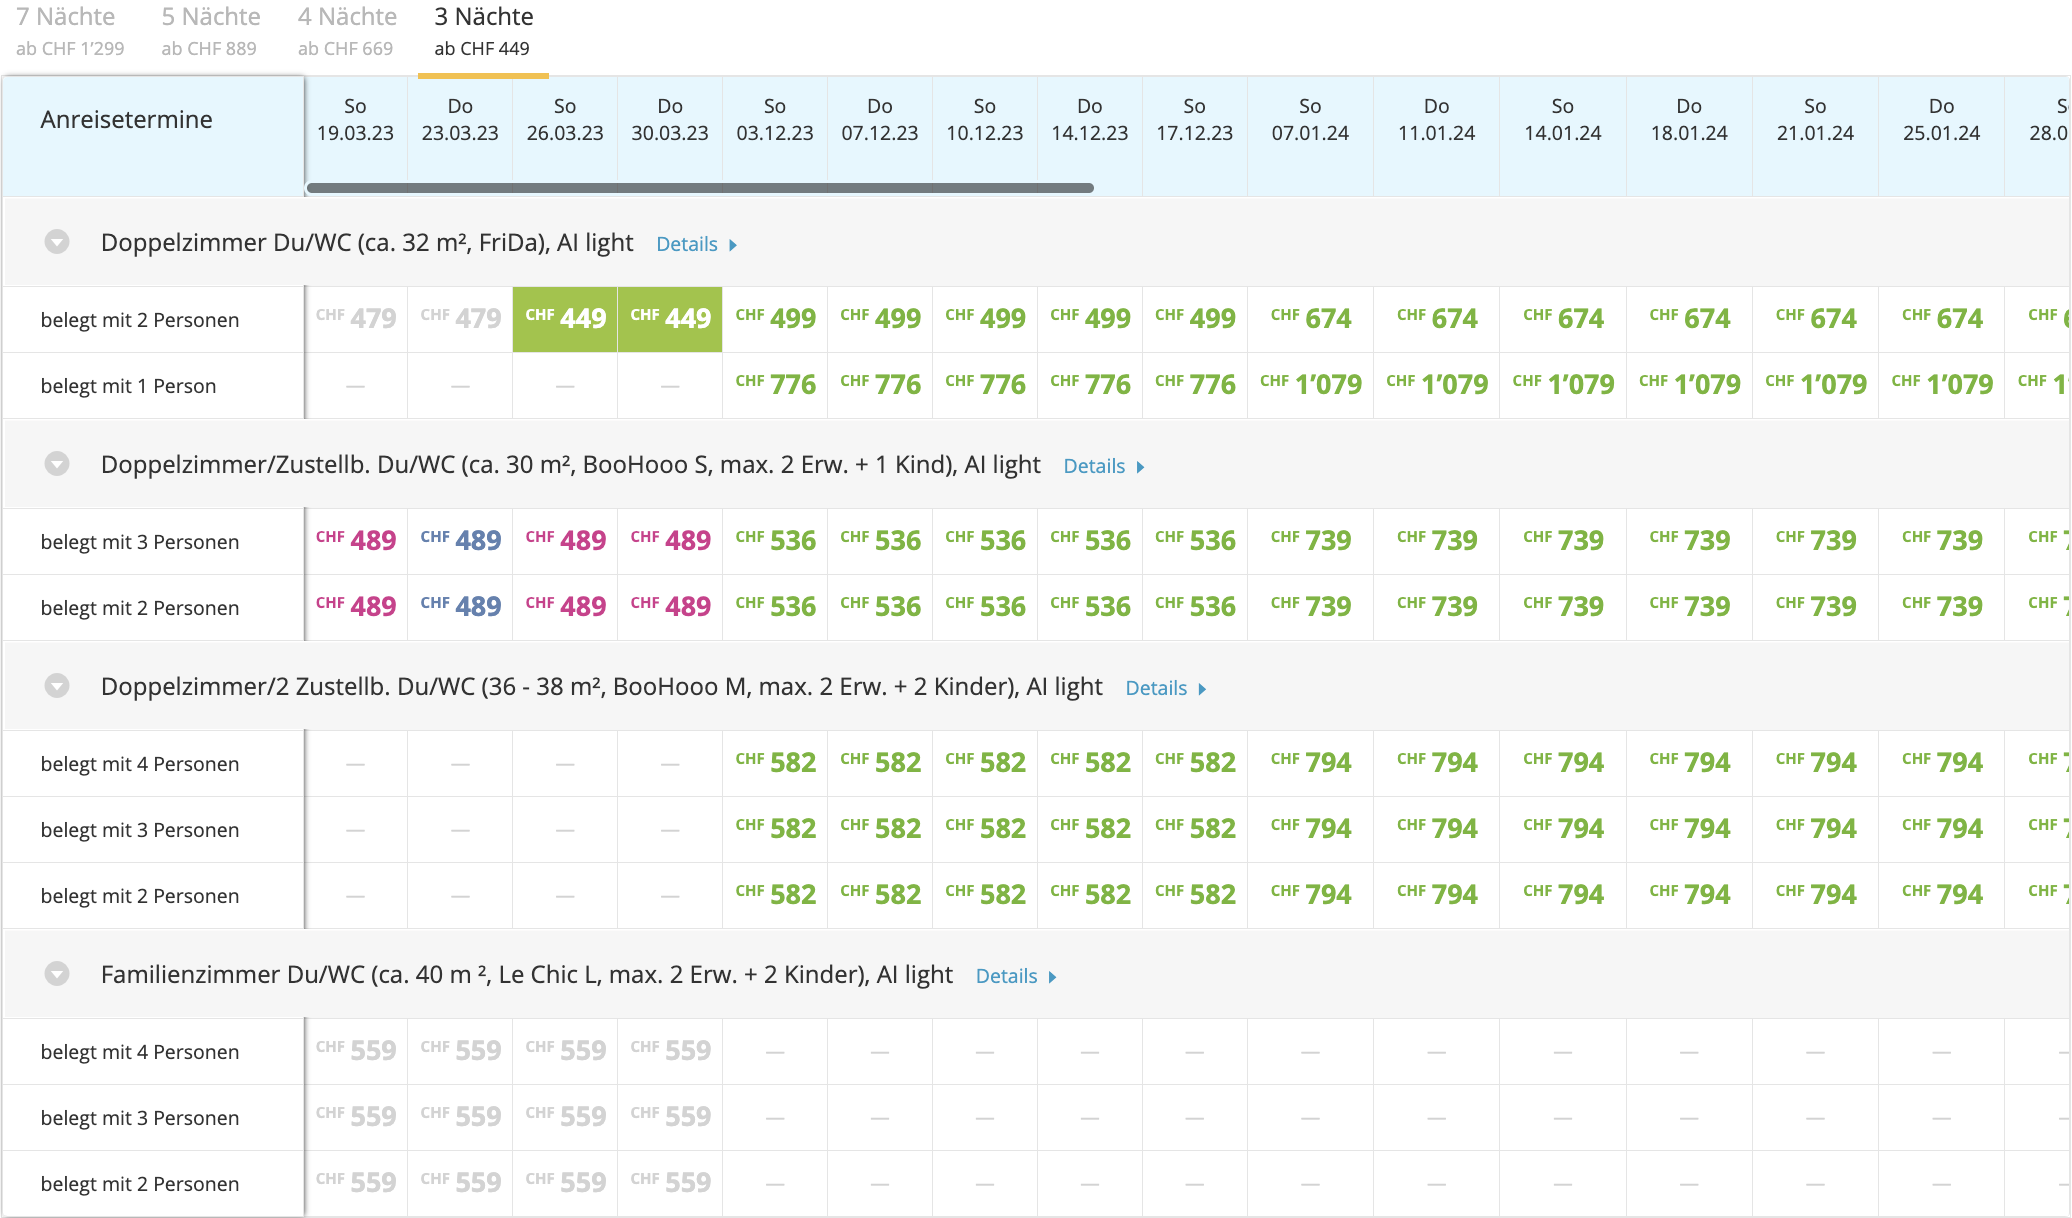Screen dimensions: 2072x1218
Task: Collapse the Doppelzimmer FriDa room section
Action: [57, 243]
